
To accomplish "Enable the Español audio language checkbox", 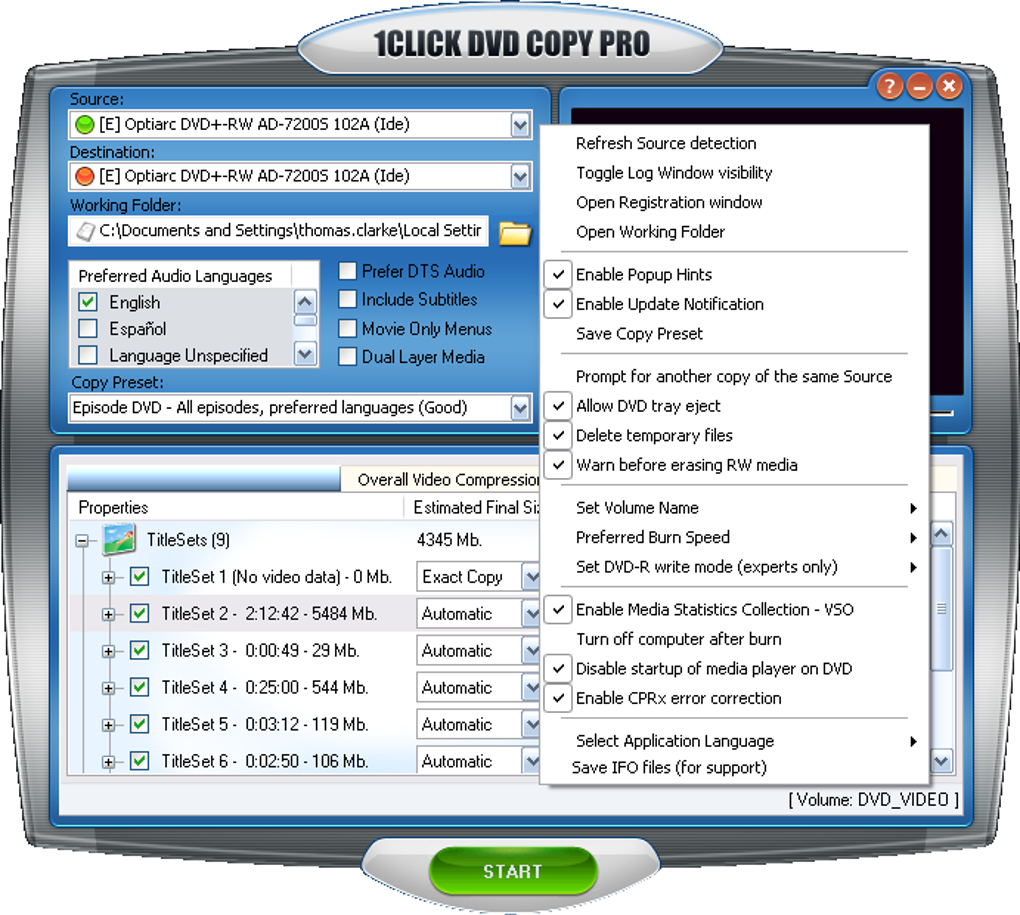I will [88, 328].
